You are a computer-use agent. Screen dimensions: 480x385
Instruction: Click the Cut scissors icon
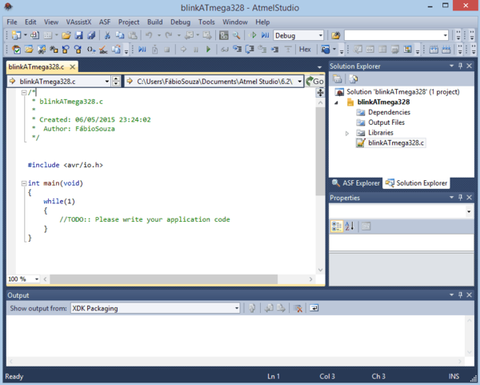pyautogui.click(x=107, y=35)
